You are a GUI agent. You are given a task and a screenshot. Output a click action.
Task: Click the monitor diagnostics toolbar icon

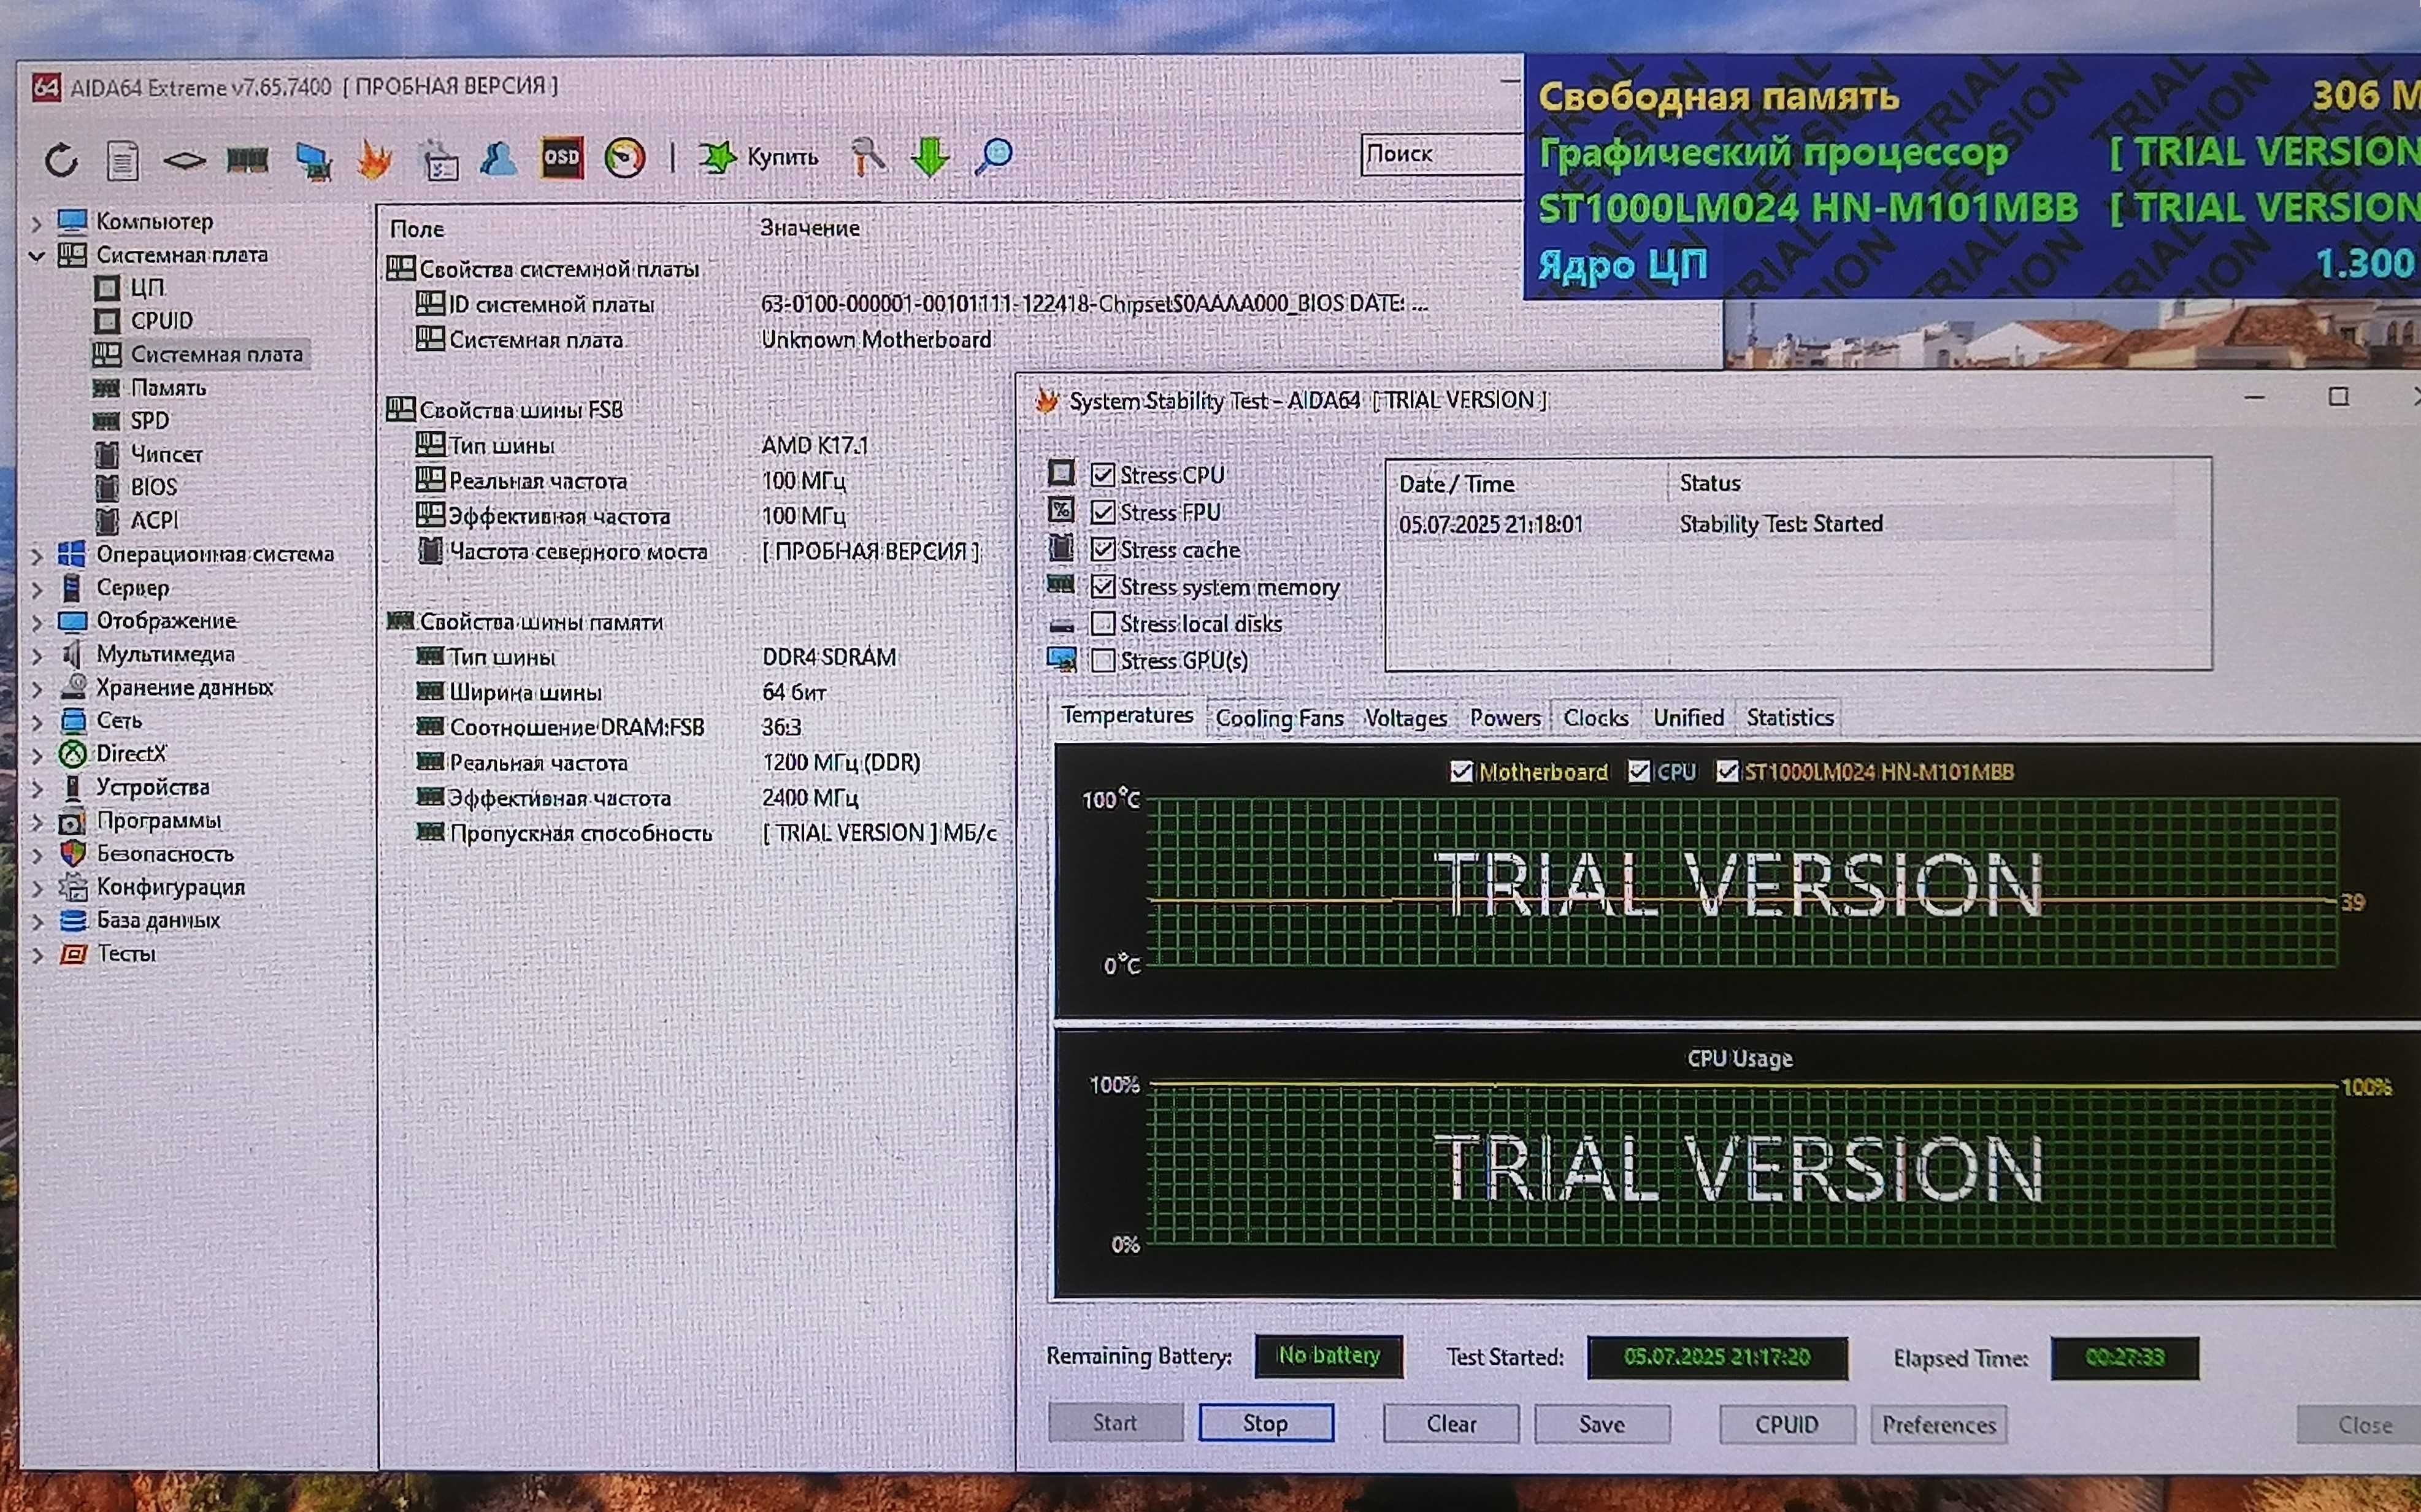coord(439,160)
